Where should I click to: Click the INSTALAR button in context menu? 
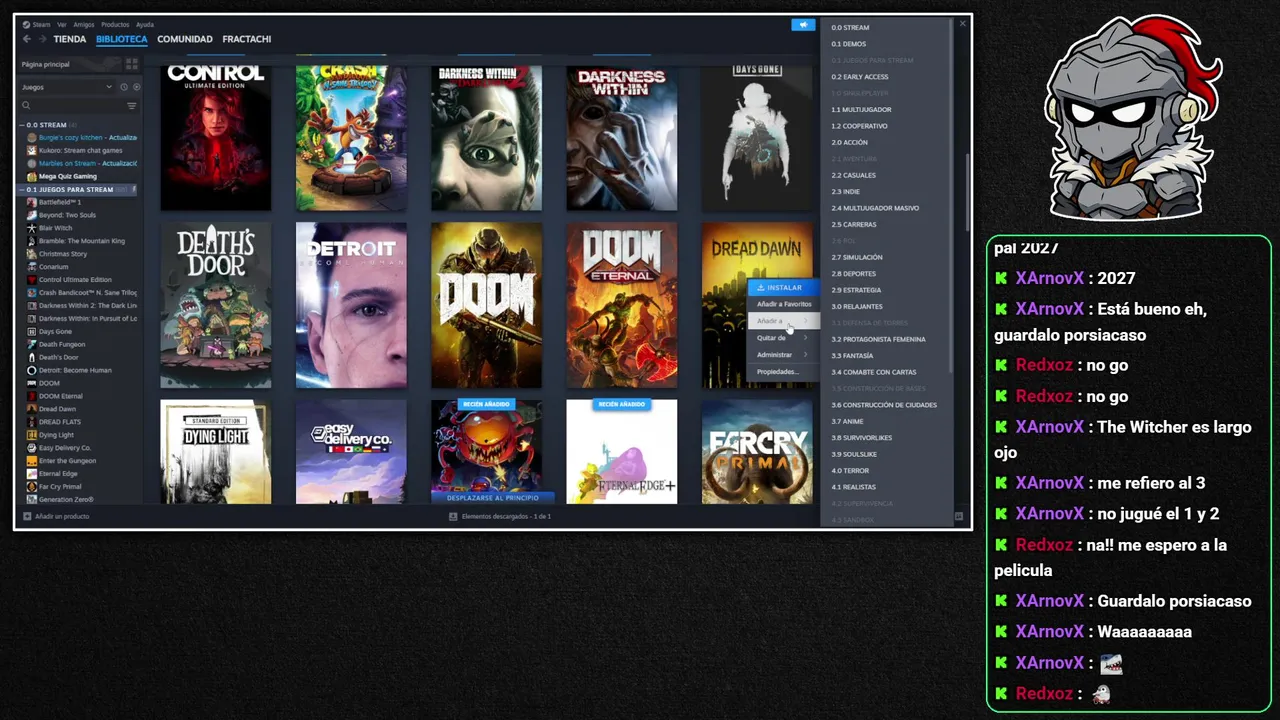(783, 288)
